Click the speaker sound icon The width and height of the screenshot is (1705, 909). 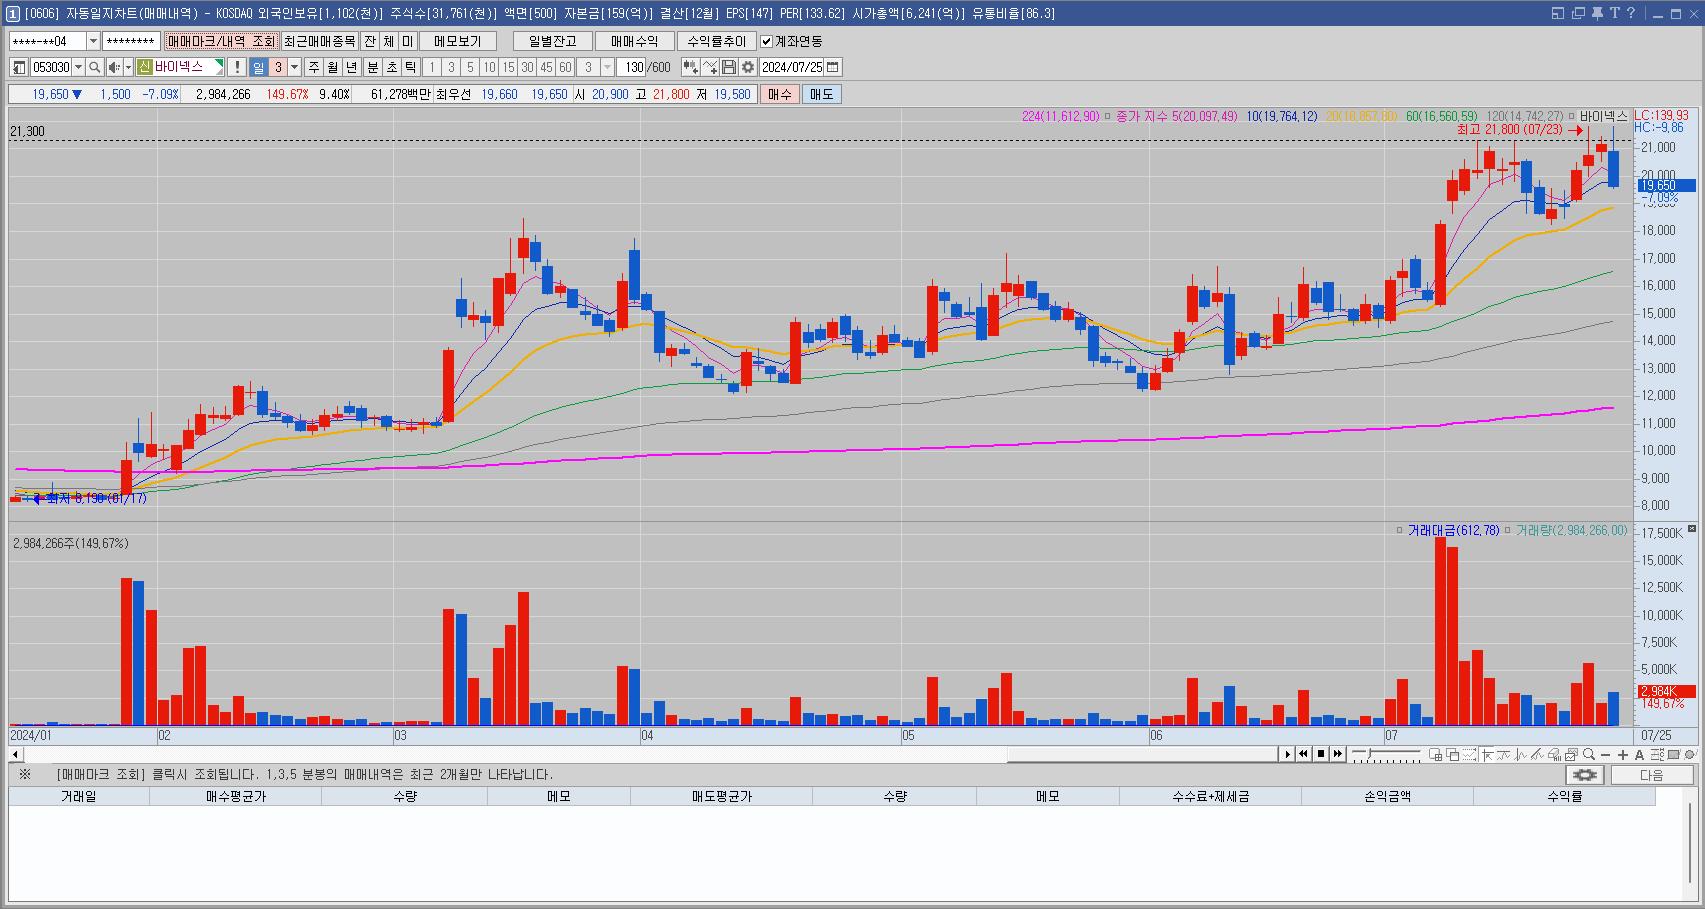tap(114, 67)
